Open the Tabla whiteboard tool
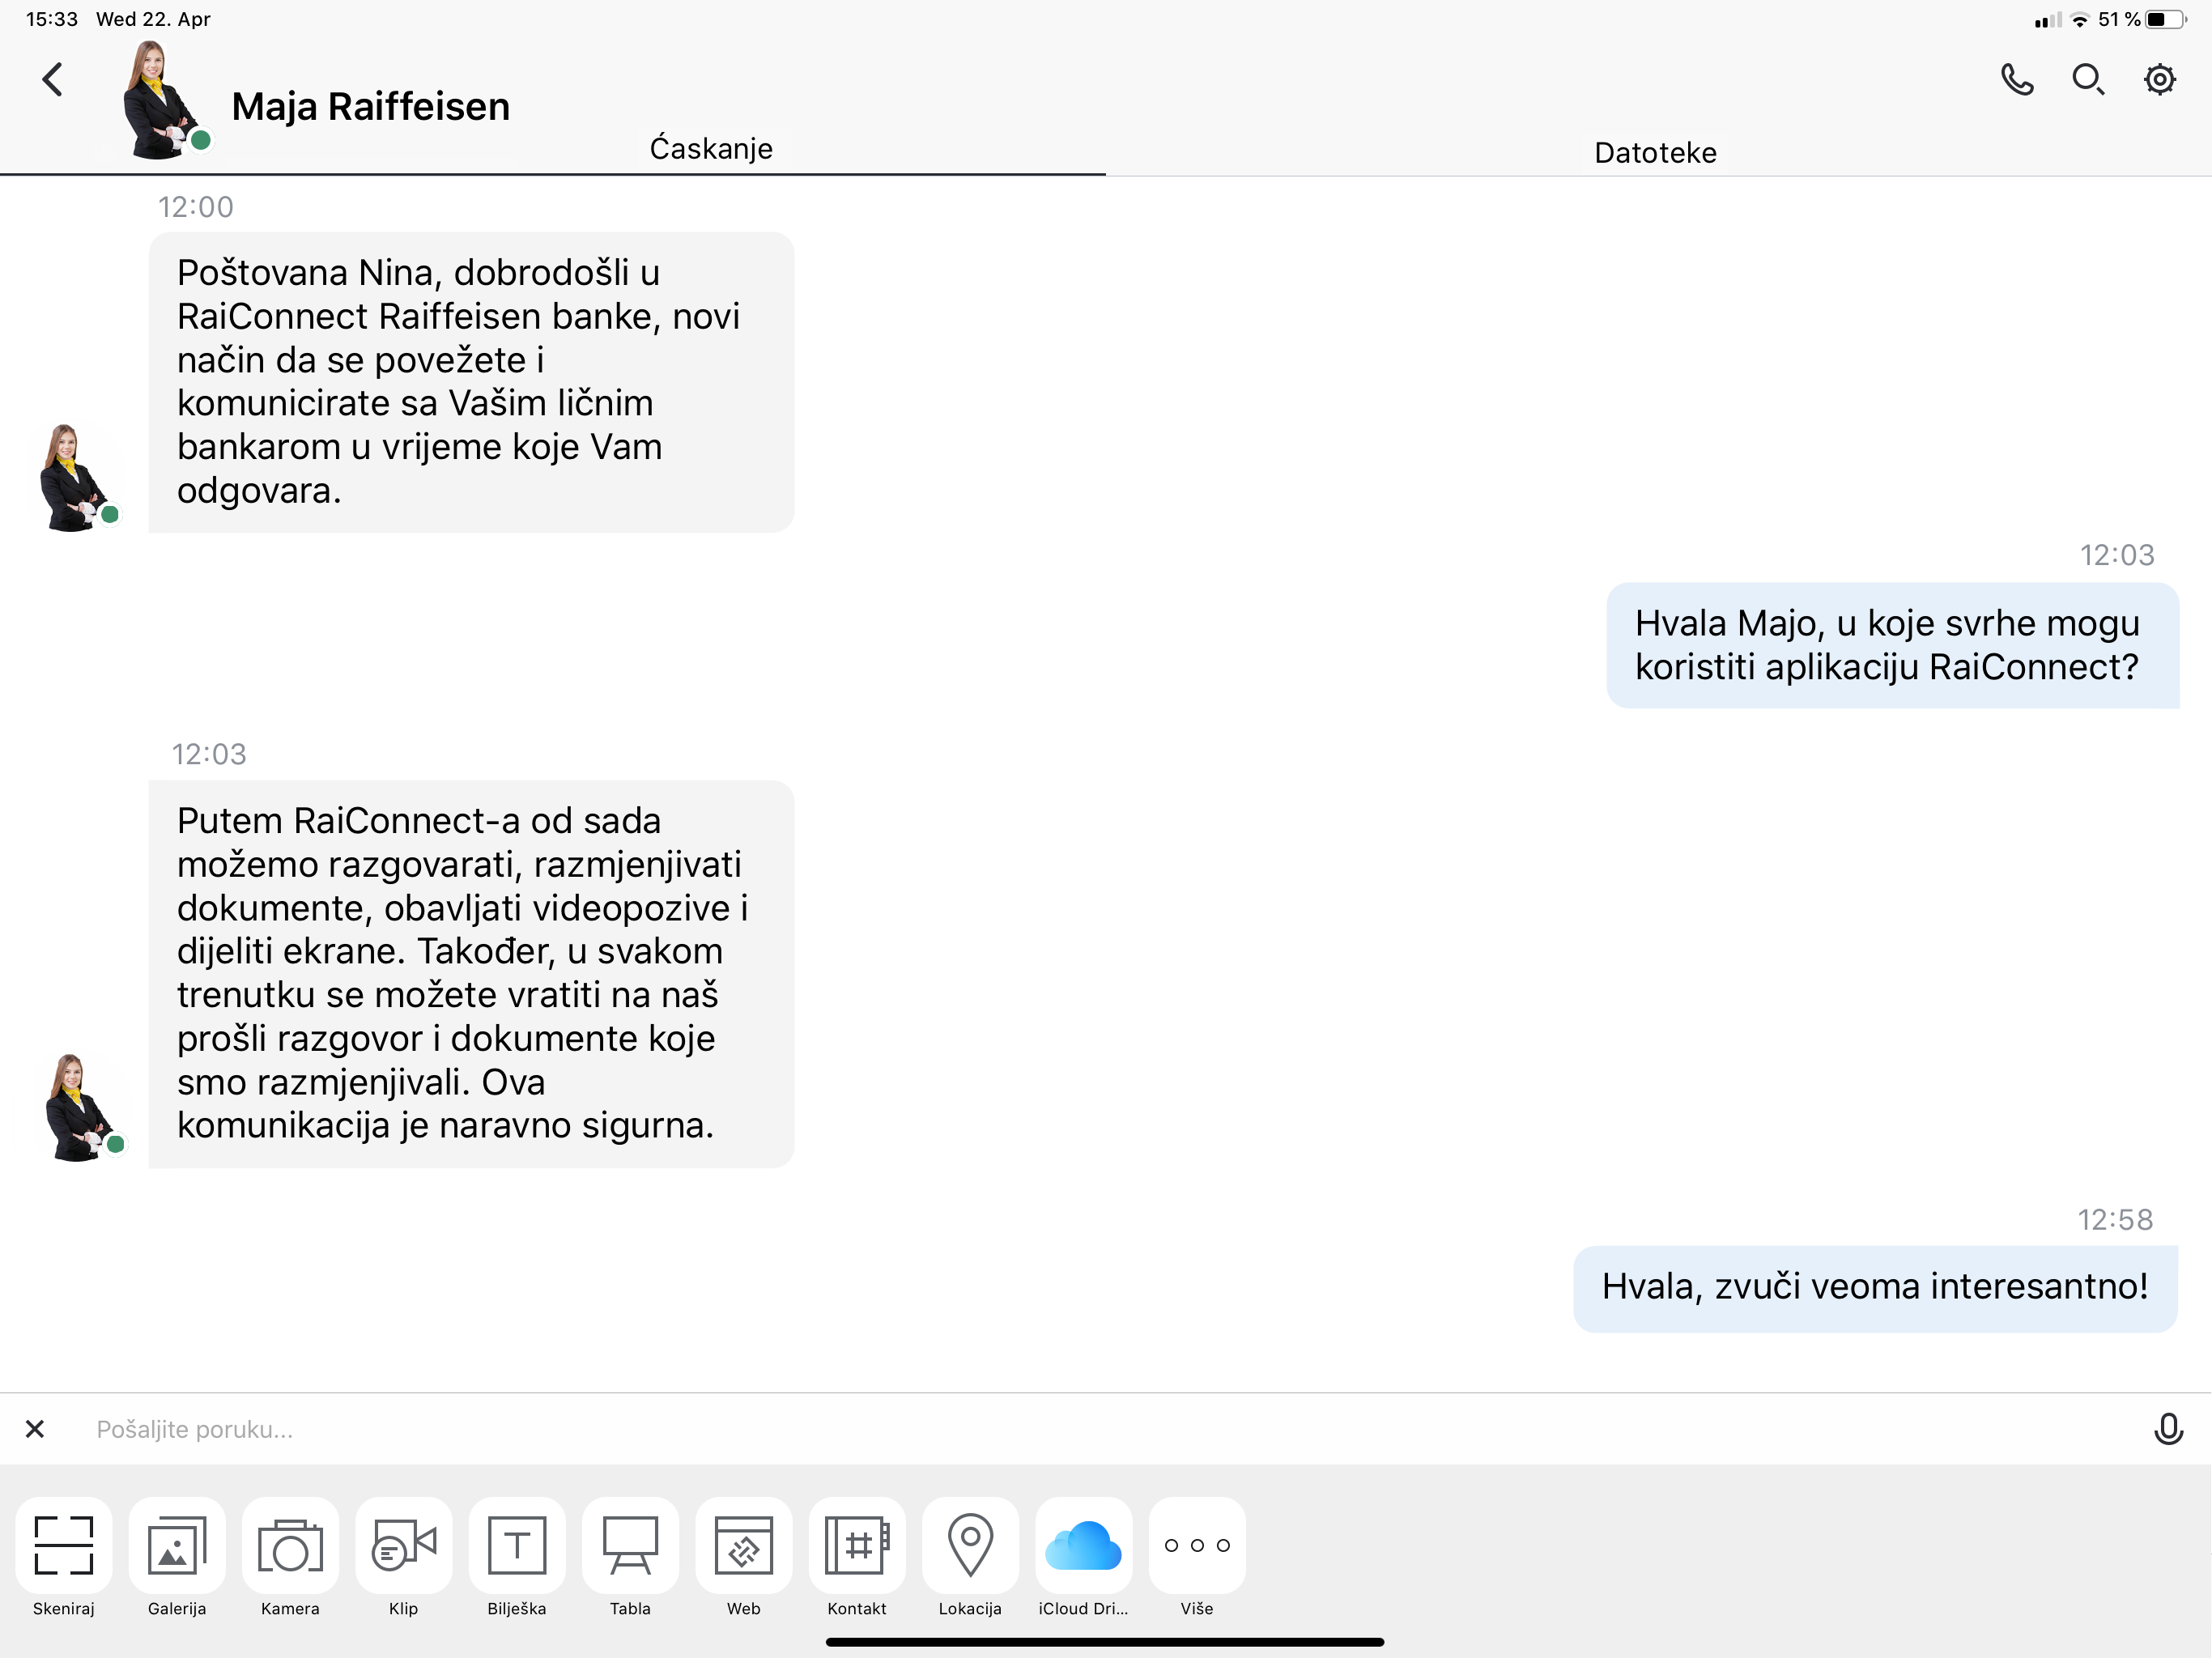Viewport: 2212px width, 1658px height. pos(630,1545)
